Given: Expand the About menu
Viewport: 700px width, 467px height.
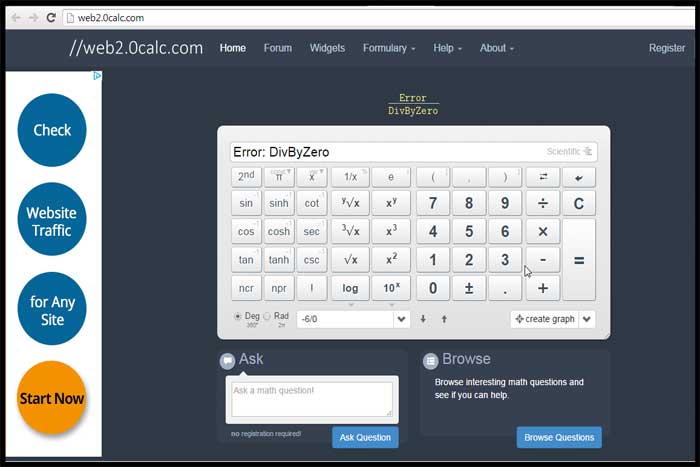Looking at the screenshot, I should point(497,48).
